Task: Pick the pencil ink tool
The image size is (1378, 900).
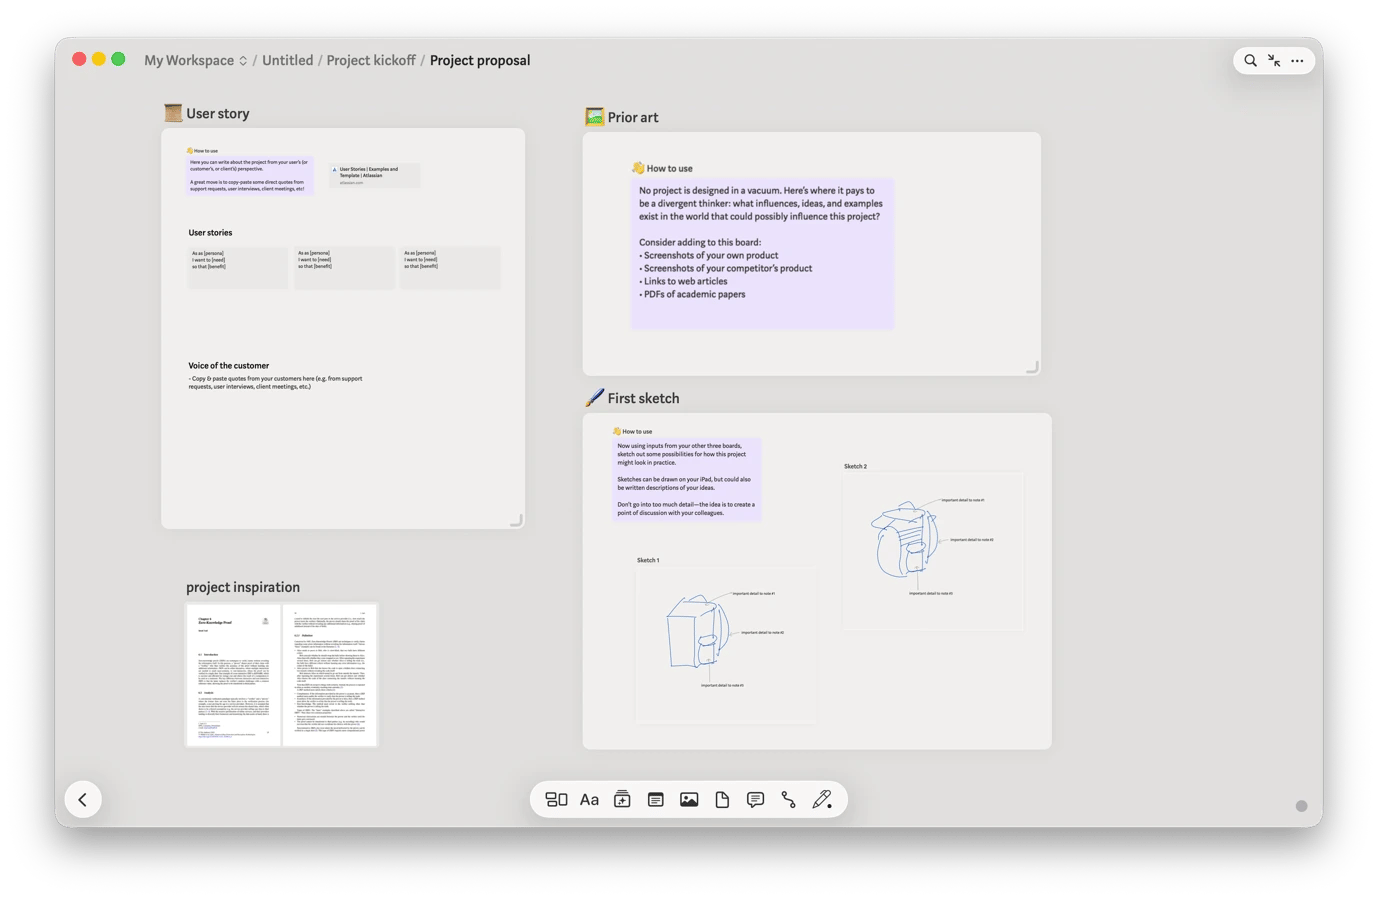Action: (822, 799)
